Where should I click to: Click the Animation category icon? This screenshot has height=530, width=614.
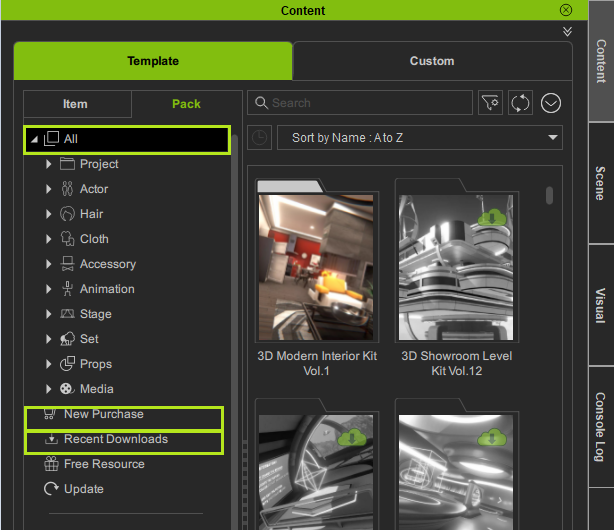pos(67,289)
